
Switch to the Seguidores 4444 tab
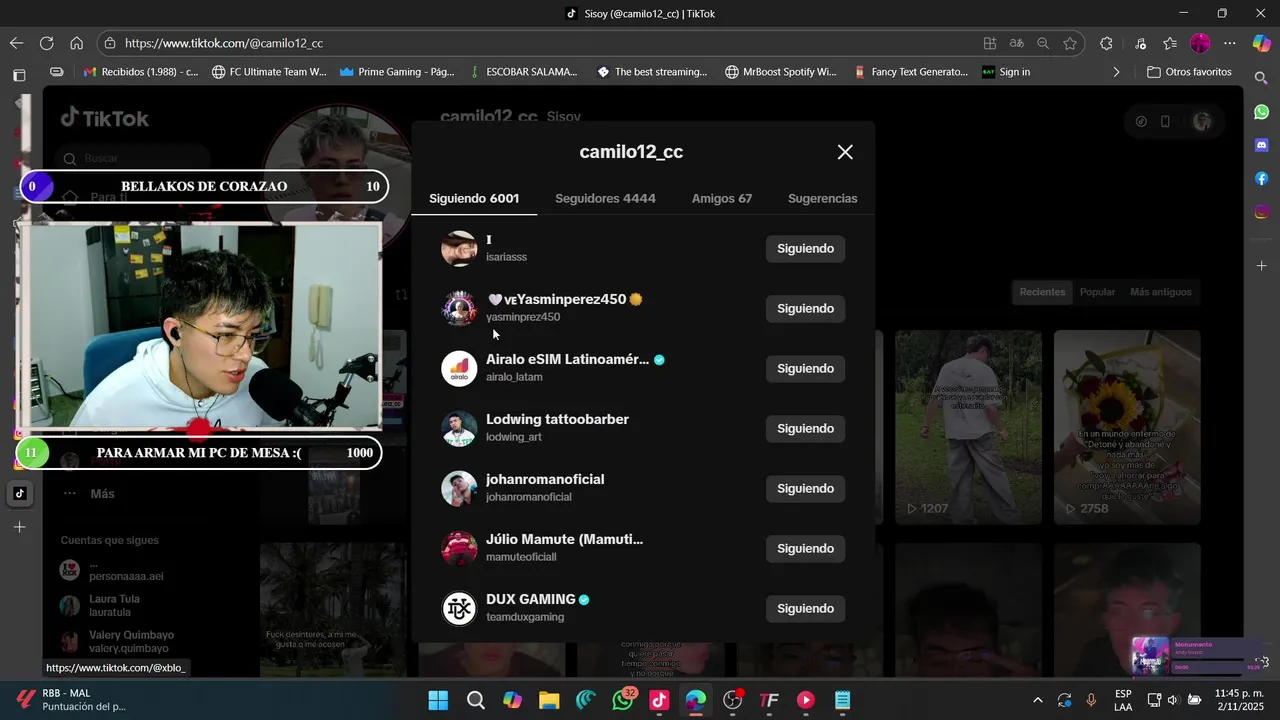coord(605,198)
